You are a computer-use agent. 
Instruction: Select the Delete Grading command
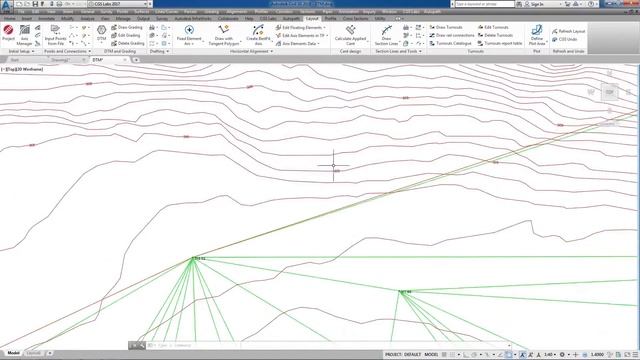pyautogui.click(x=128, y=43)
